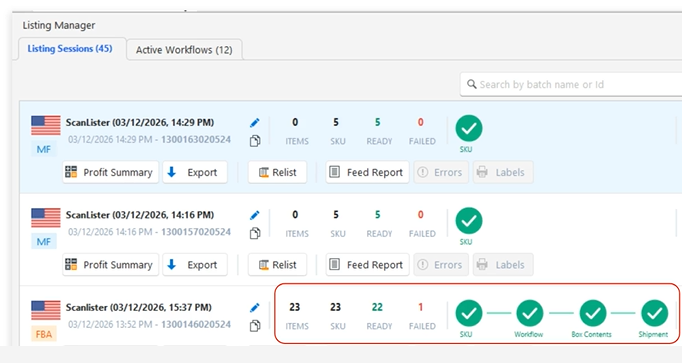Click the 1 FAILED count

421,307
